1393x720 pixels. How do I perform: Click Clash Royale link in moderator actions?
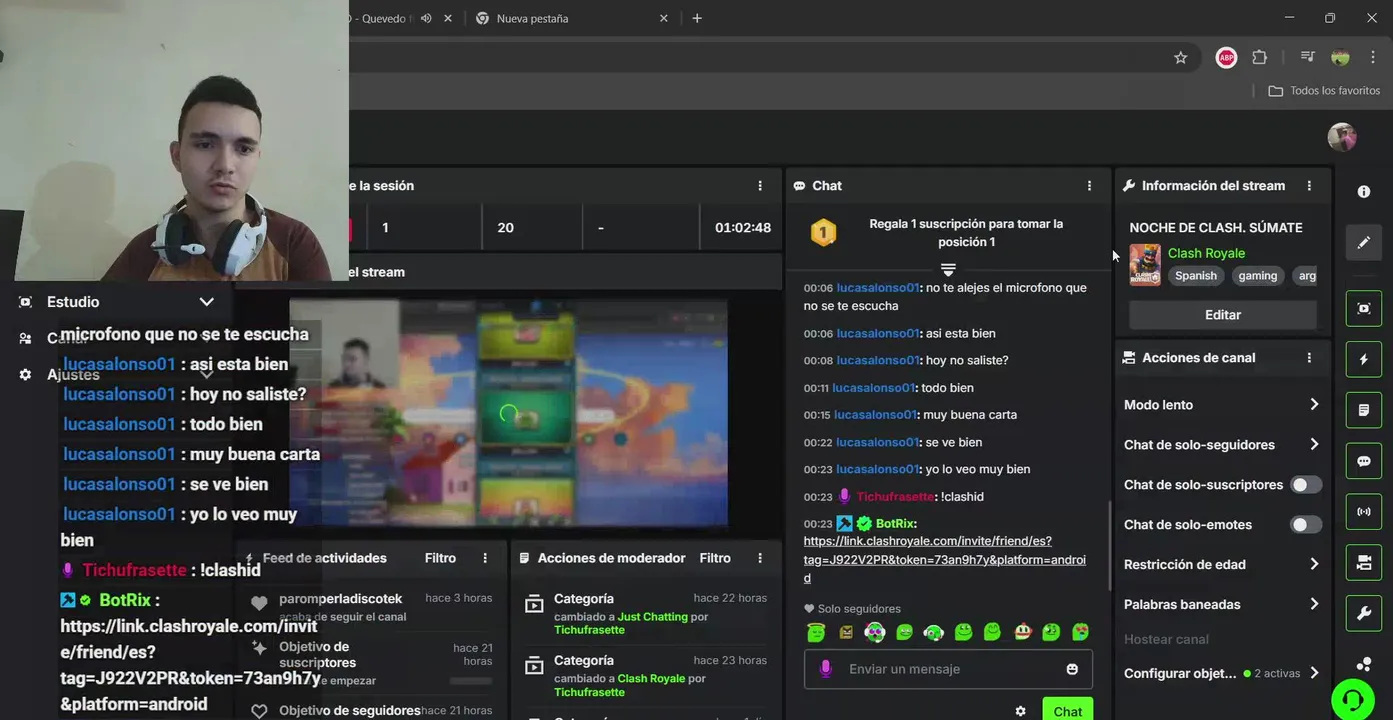[x=651, y=678]
